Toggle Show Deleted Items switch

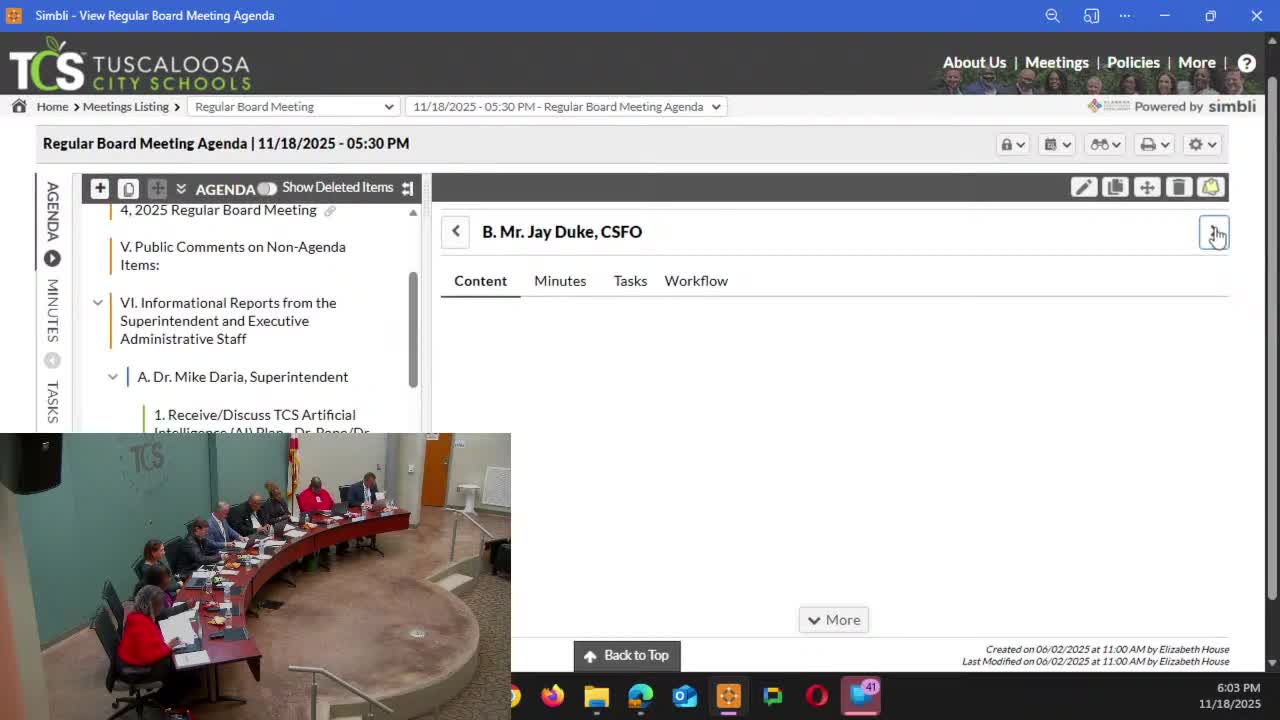266,188
